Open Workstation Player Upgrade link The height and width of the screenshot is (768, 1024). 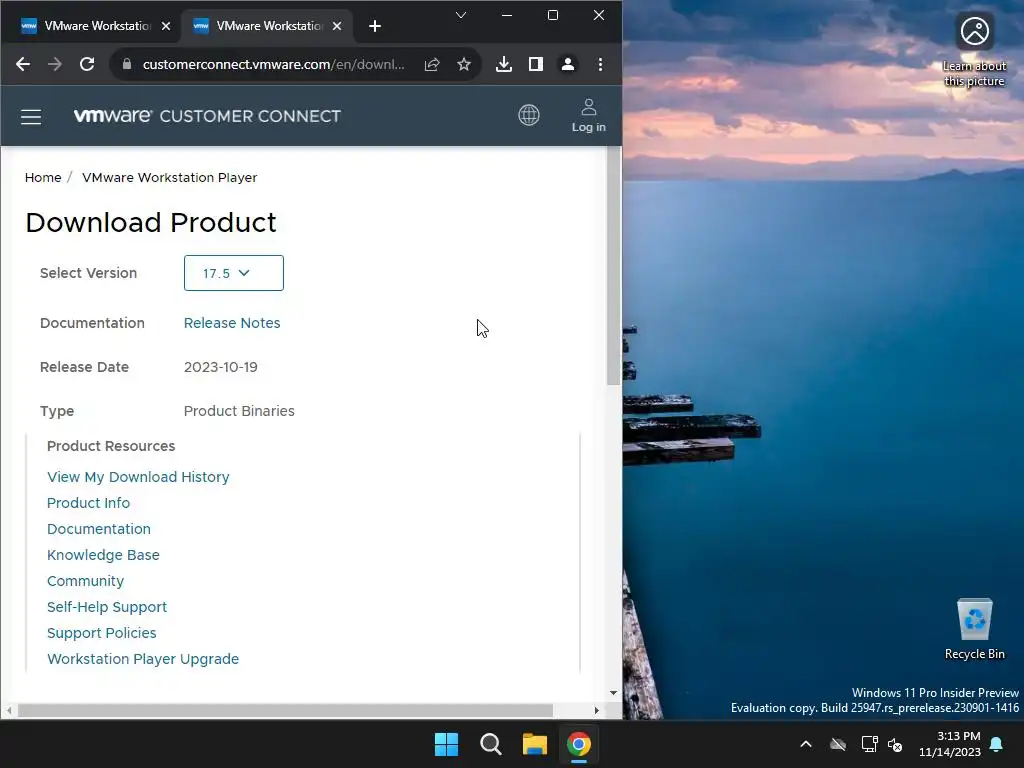point(143,659)
